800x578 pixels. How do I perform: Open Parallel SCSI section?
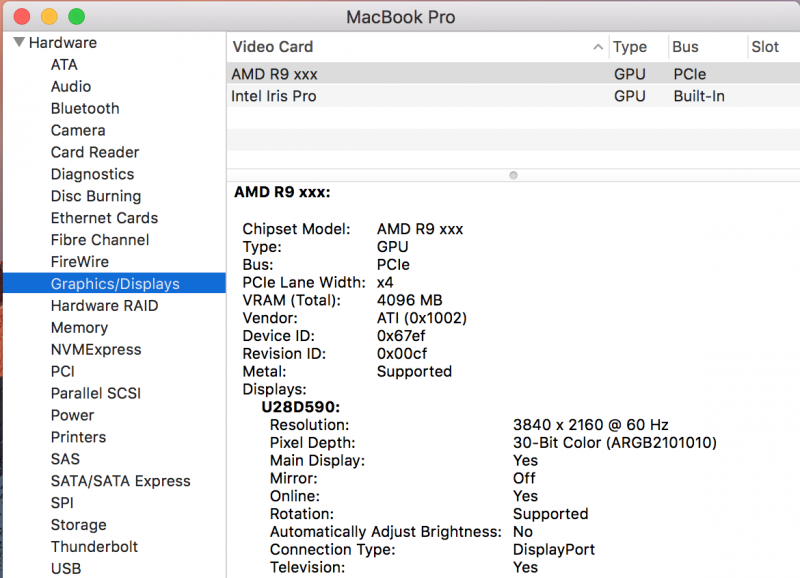point(96,394)
